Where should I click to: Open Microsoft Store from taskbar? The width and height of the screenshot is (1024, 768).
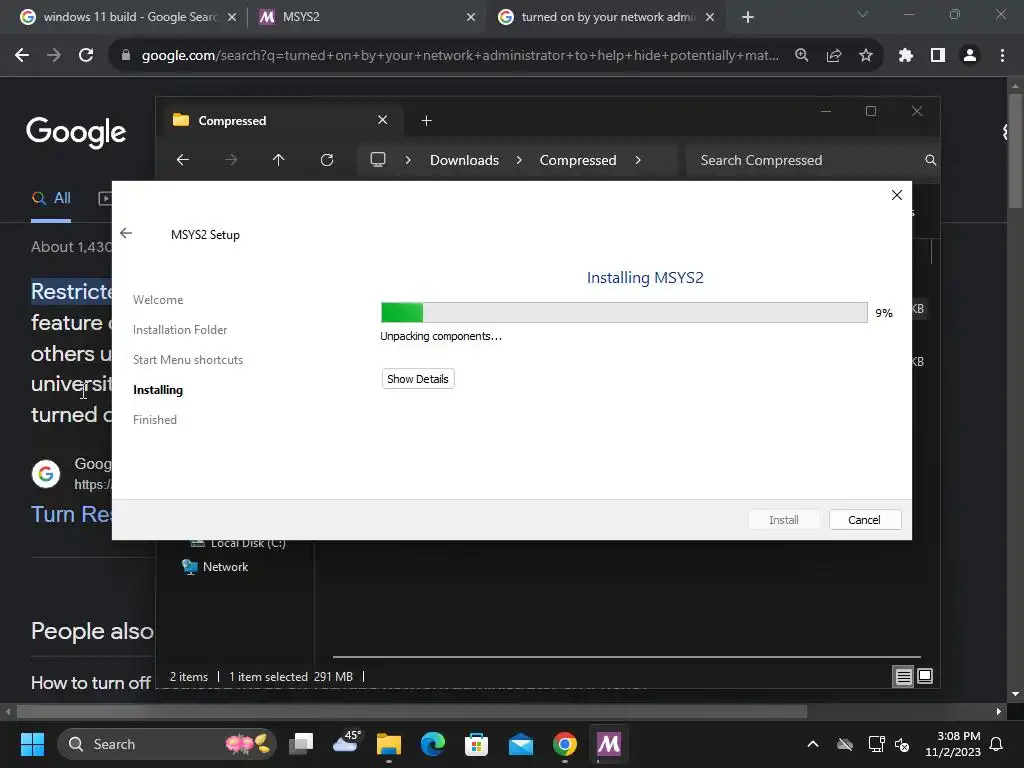click(x=477, y=744)
